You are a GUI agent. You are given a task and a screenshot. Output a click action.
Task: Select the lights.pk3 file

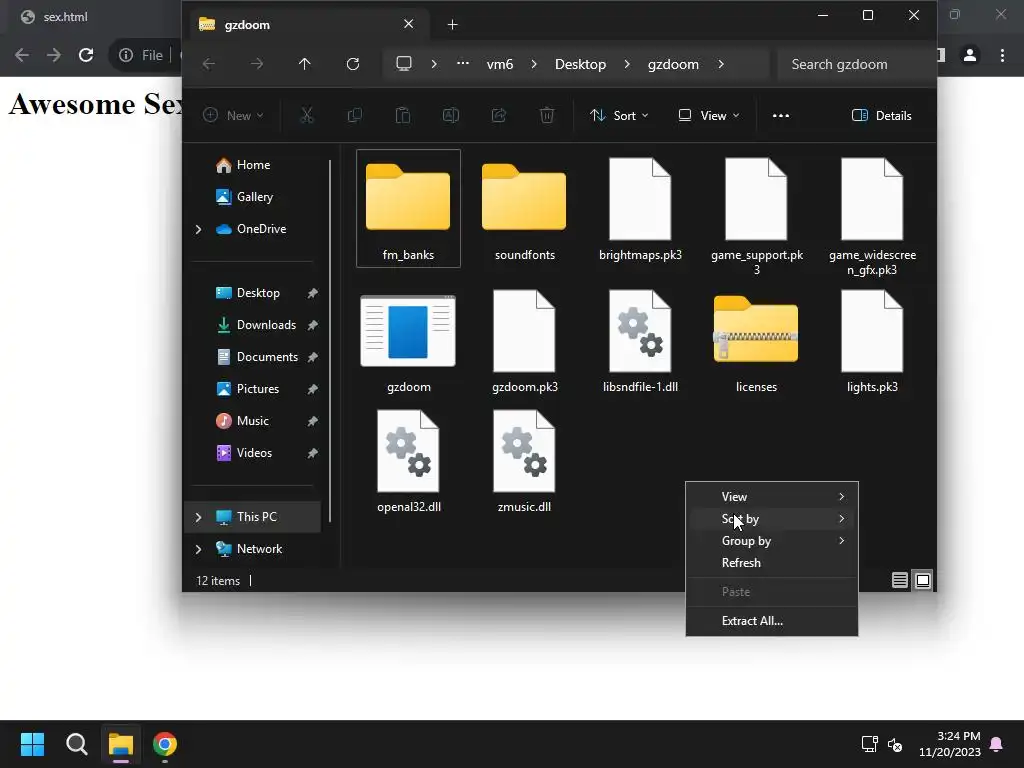point(872,342)
